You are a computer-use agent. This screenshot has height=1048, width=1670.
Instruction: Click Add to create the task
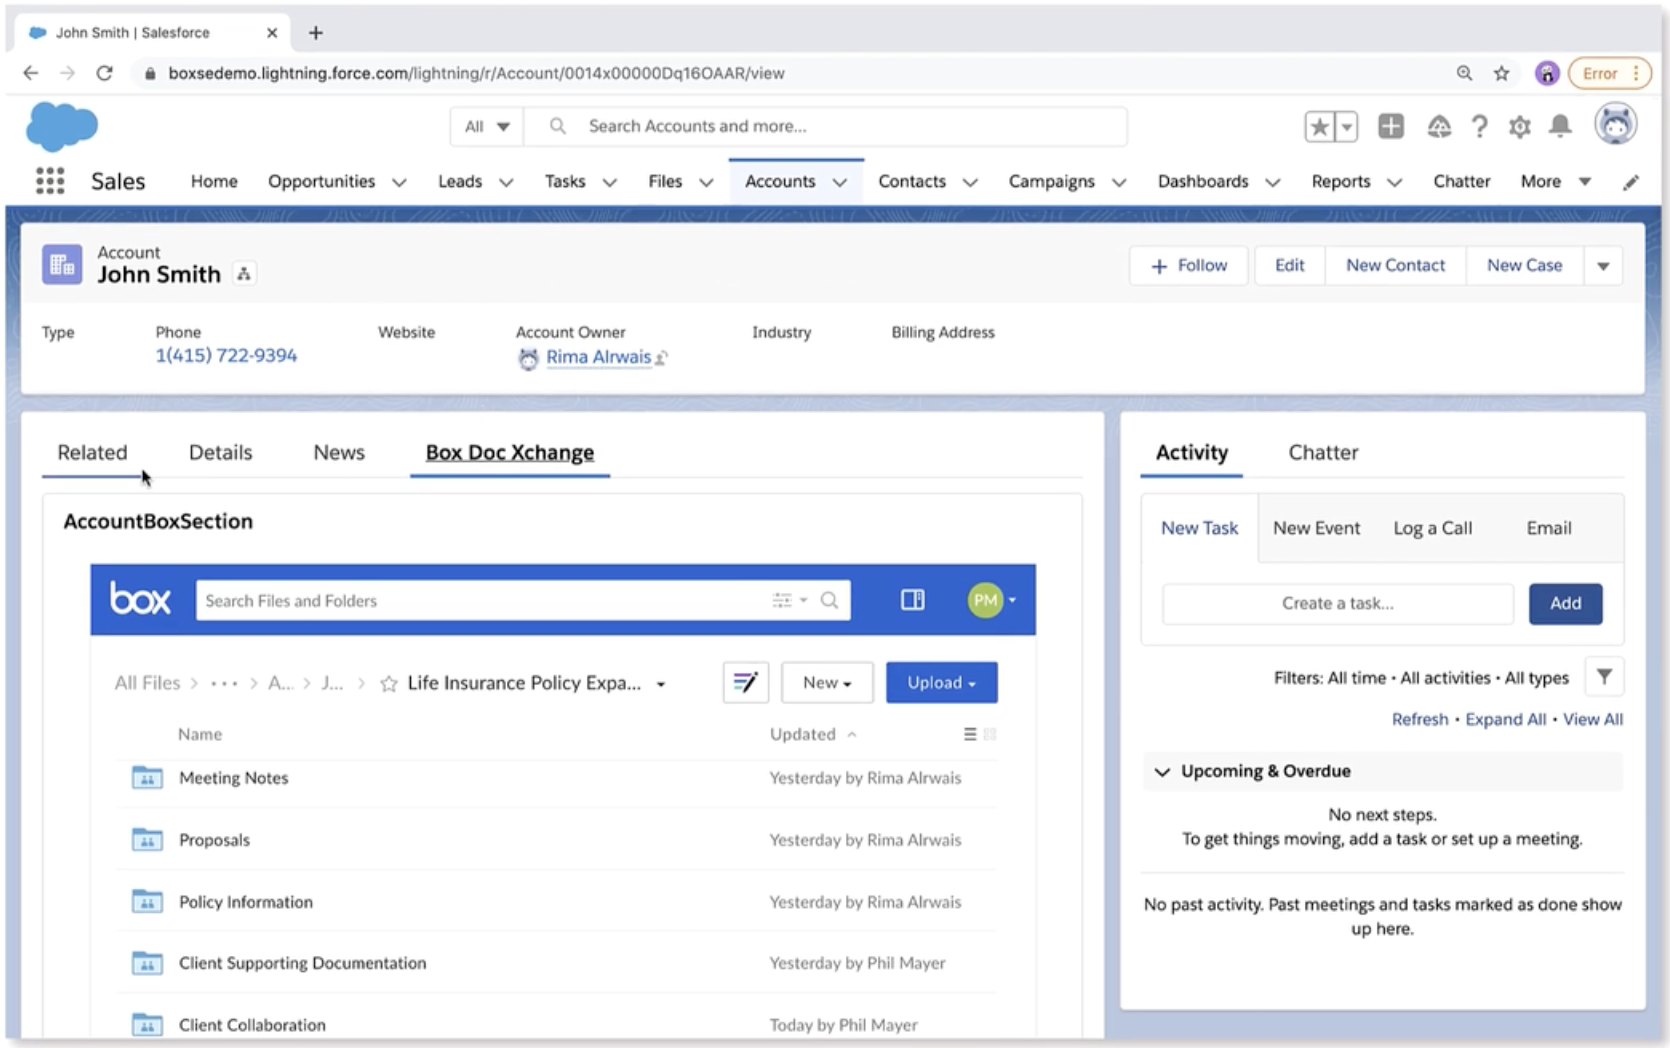pos(1565,604)
